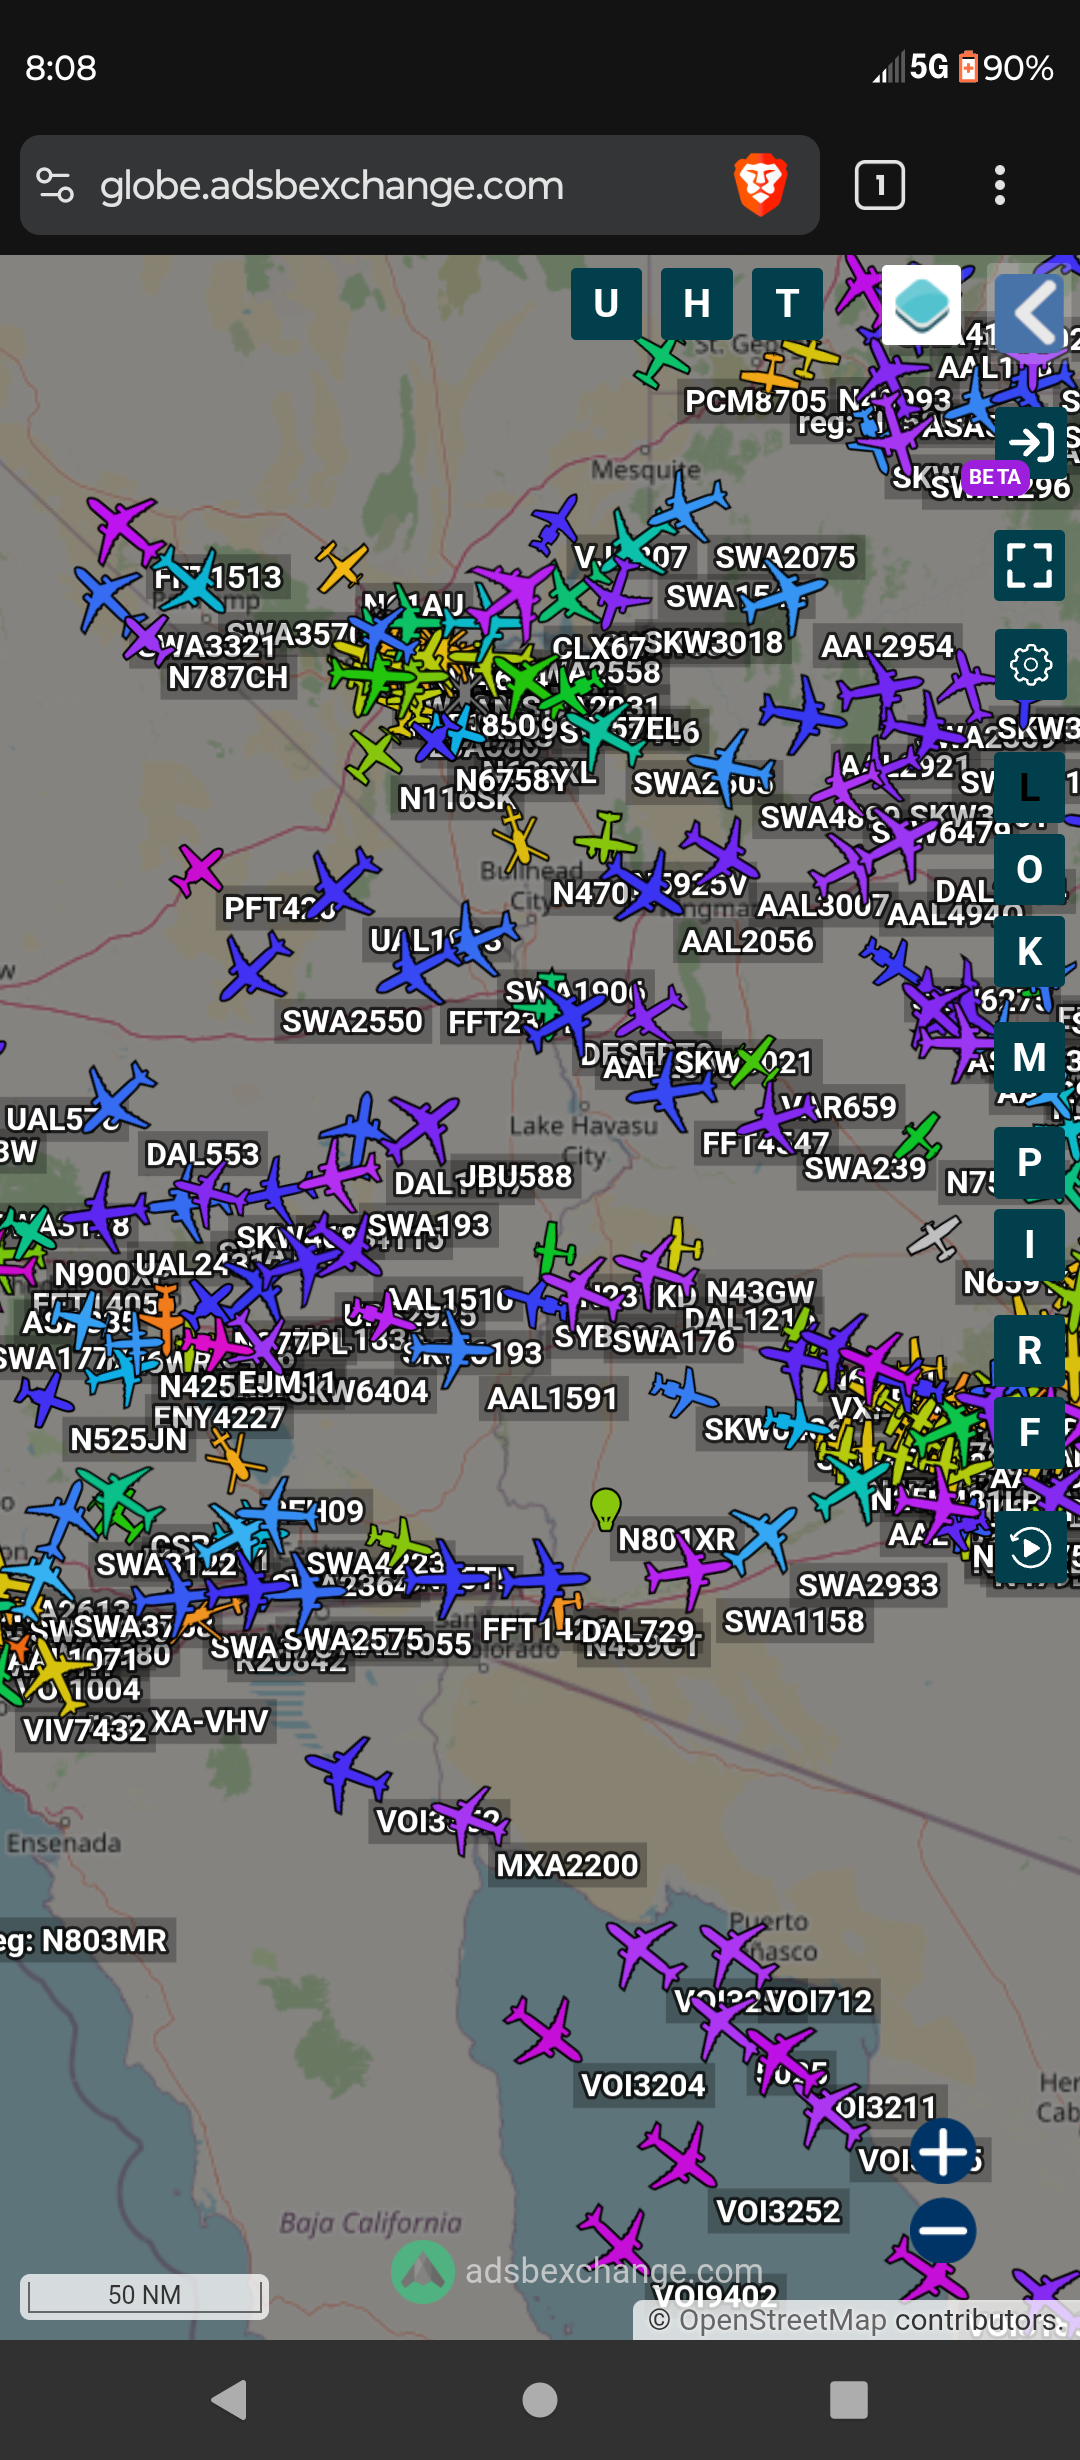Zoom in with the plus button
Viewport: 1080px width, 2460px height.
pos(943,2150)
